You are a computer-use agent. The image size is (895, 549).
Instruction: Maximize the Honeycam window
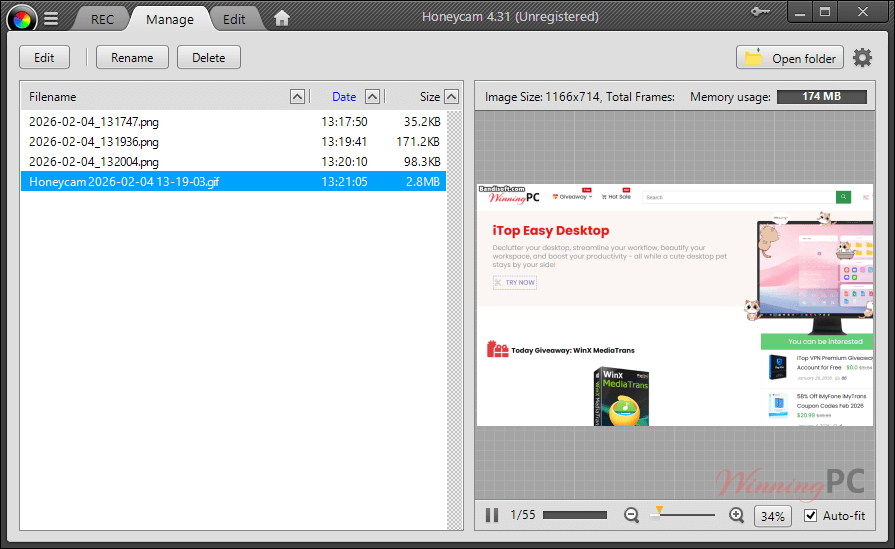tap(825, 12)
